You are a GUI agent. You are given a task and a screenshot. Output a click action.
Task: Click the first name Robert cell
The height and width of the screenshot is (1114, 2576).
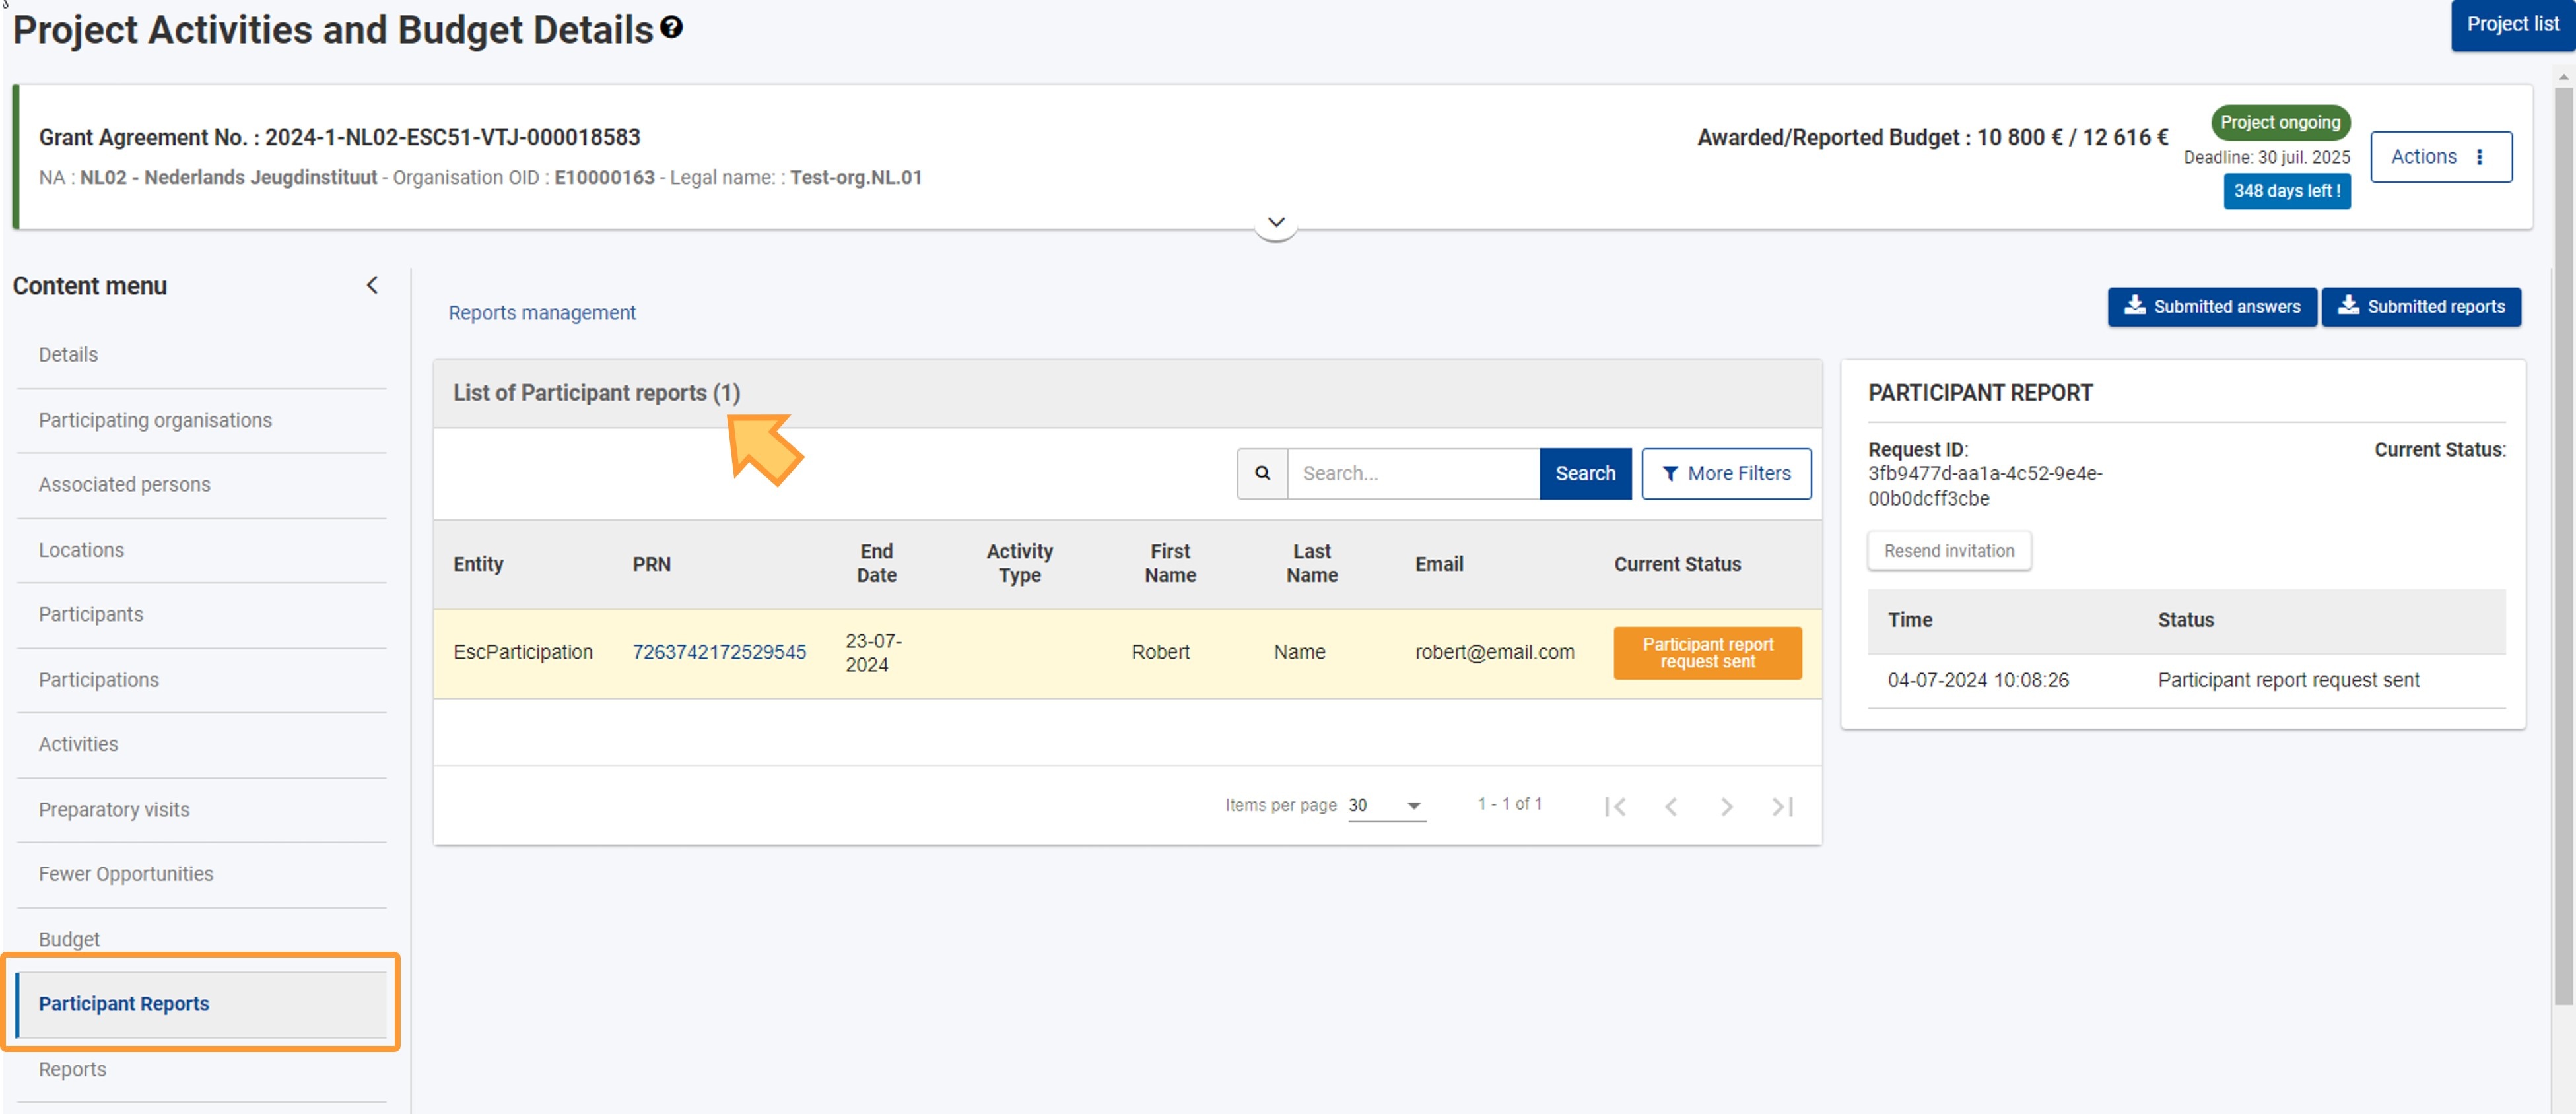[x=1160, y=652]
